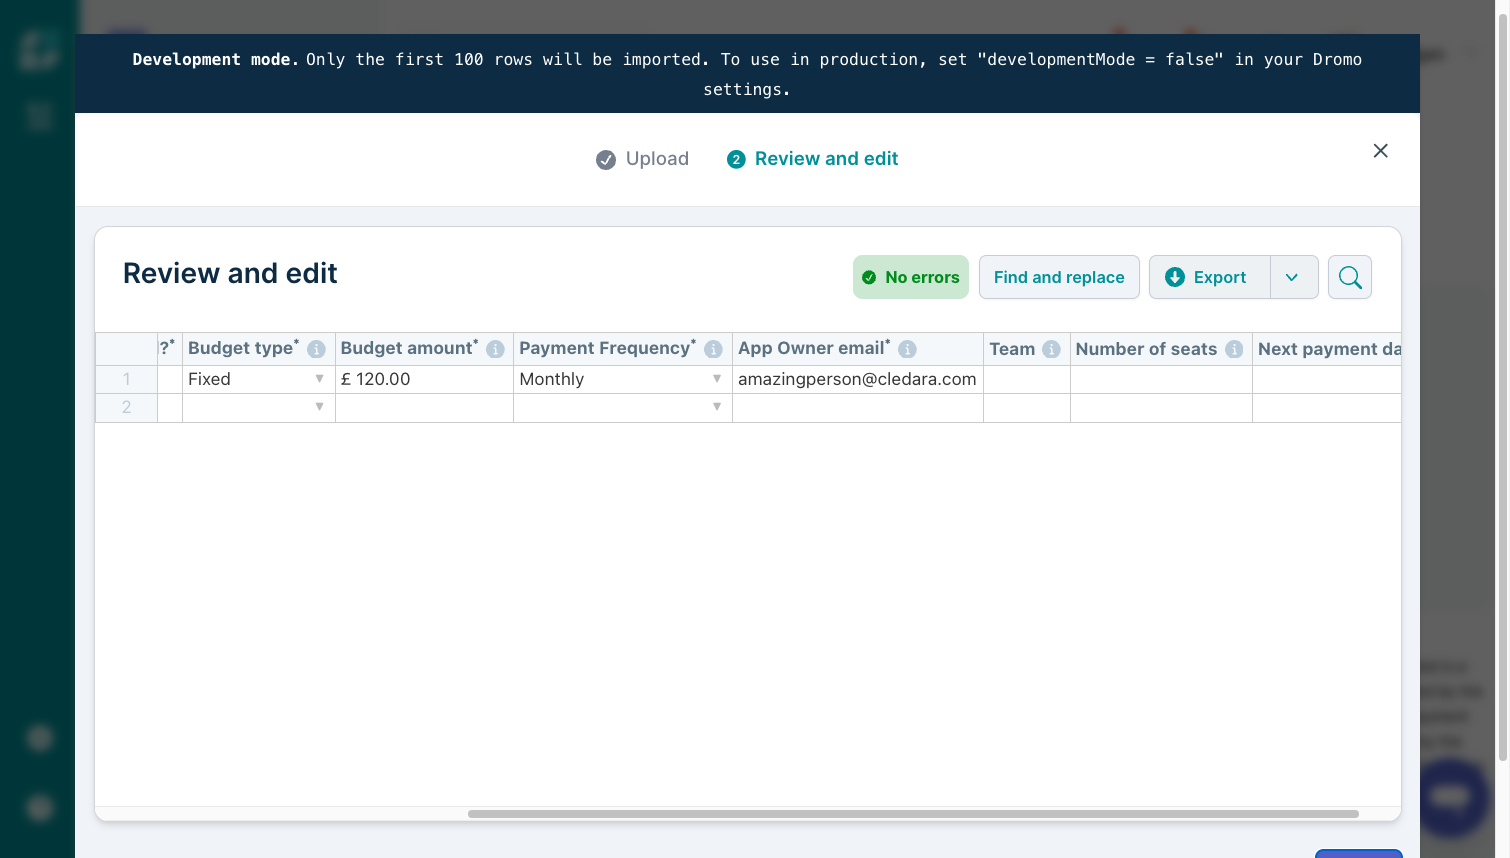Click the Next payment date column header
This screenshot has height=858, width=1510.
coord(1328,349)
